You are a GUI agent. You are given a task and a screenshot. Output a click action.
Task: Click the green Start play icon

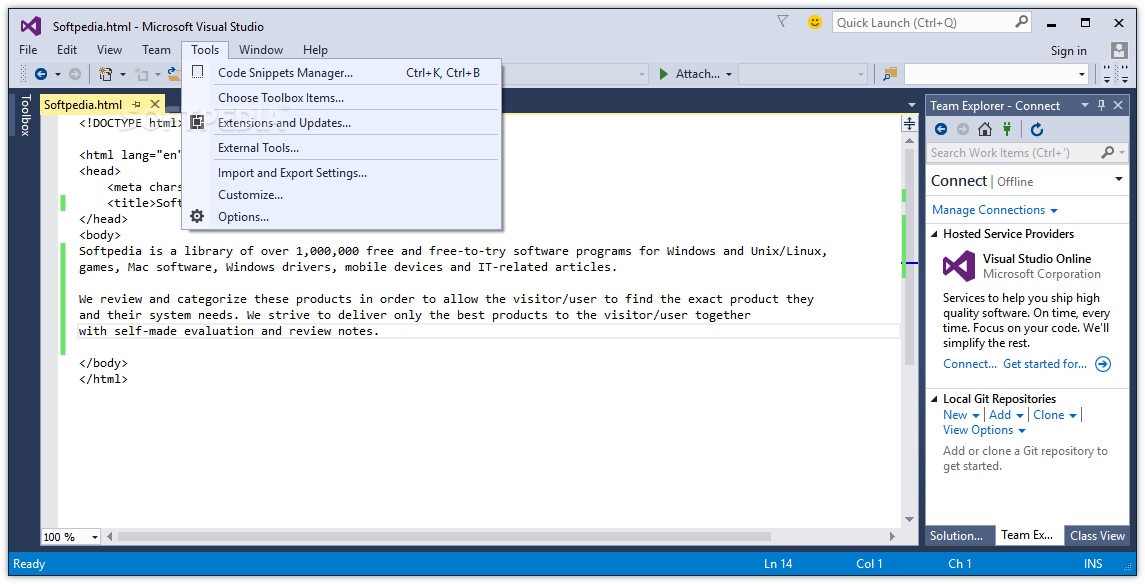tap(664, 74)
